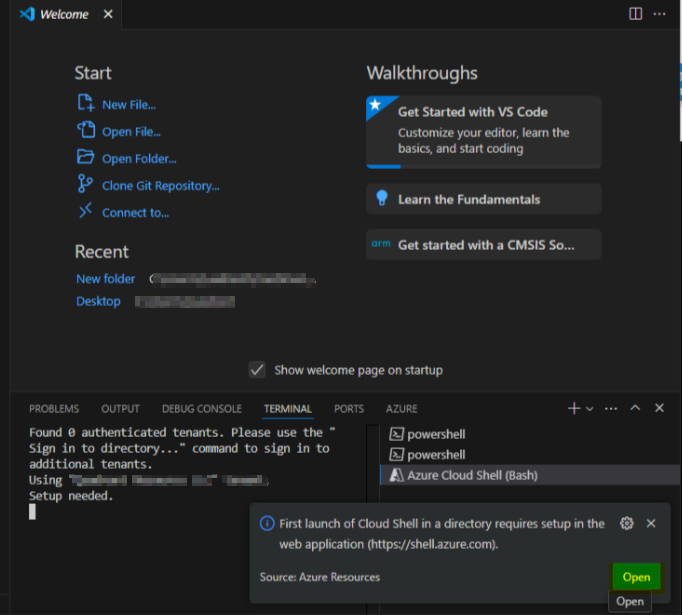Click the Open File icon
The image size is (682, 615).
(x=86, y=130)
